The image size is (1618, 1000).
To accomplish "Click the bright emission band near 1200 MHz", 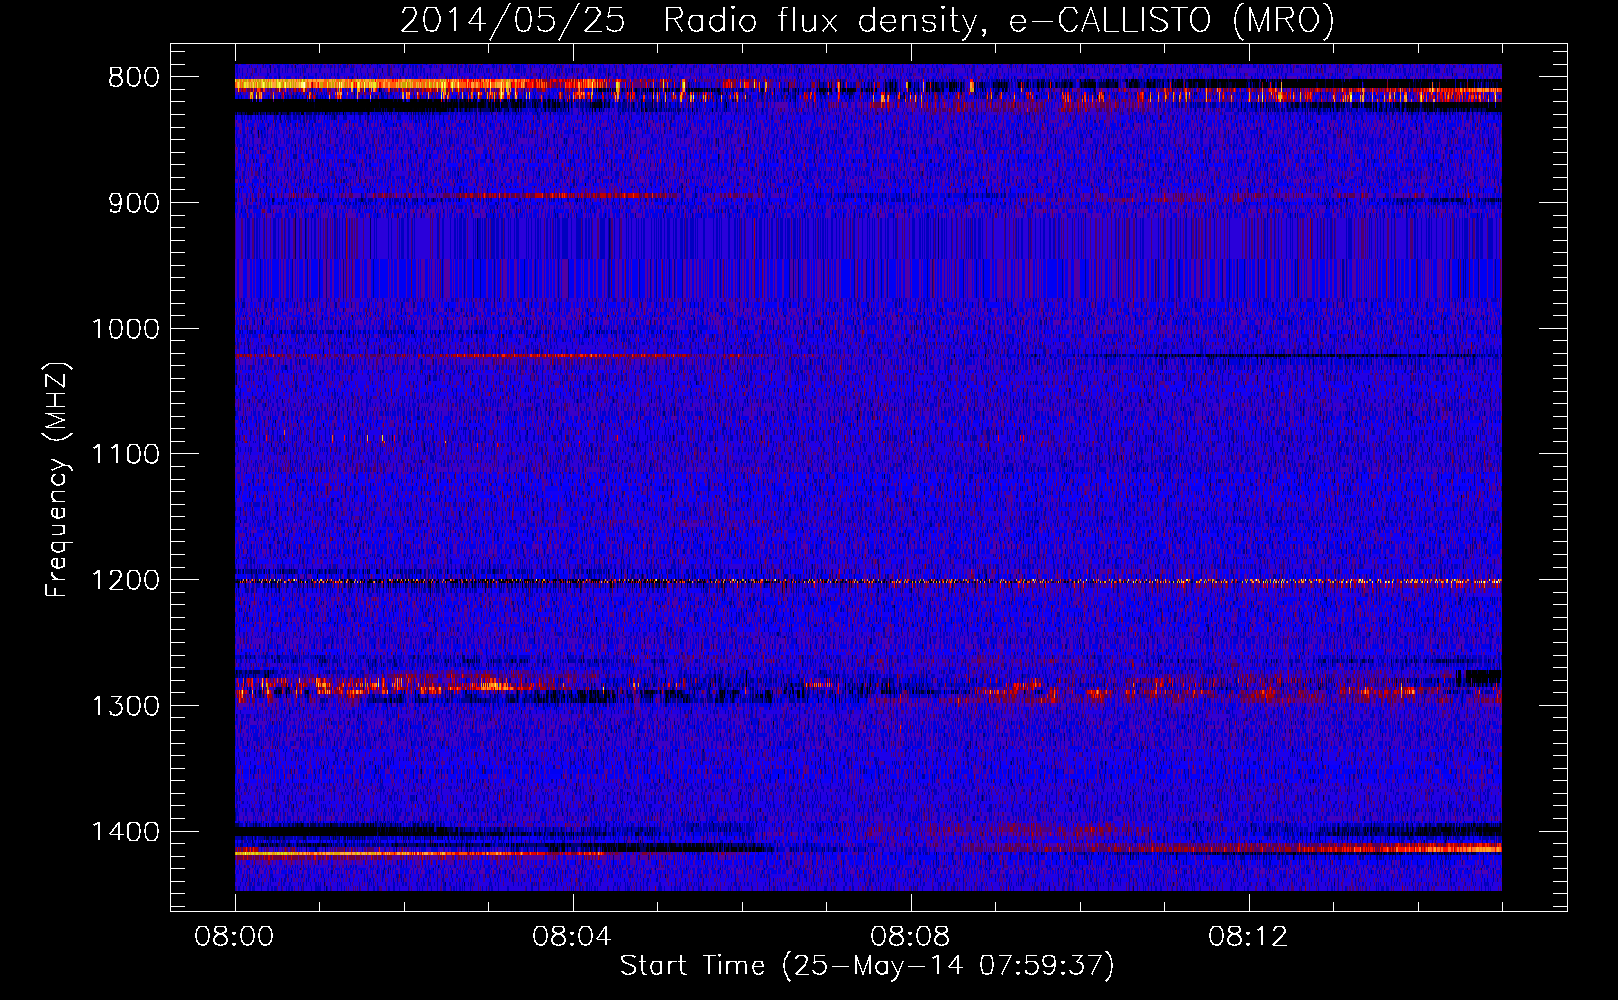I will 868,581.
